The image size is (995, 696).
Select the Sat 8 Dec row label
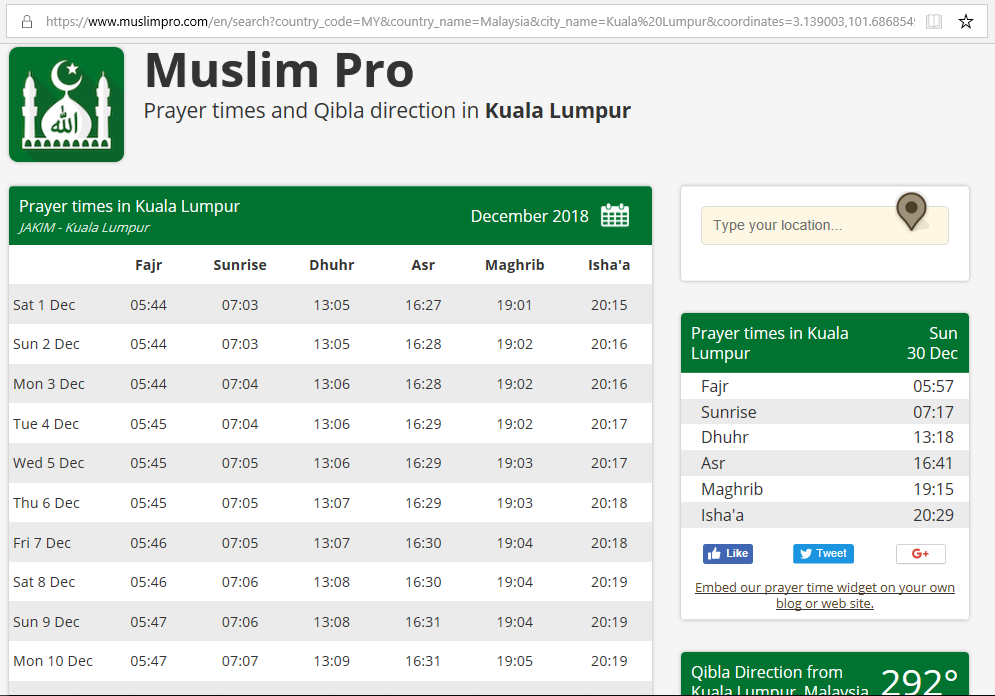click(x=44, y=582)
